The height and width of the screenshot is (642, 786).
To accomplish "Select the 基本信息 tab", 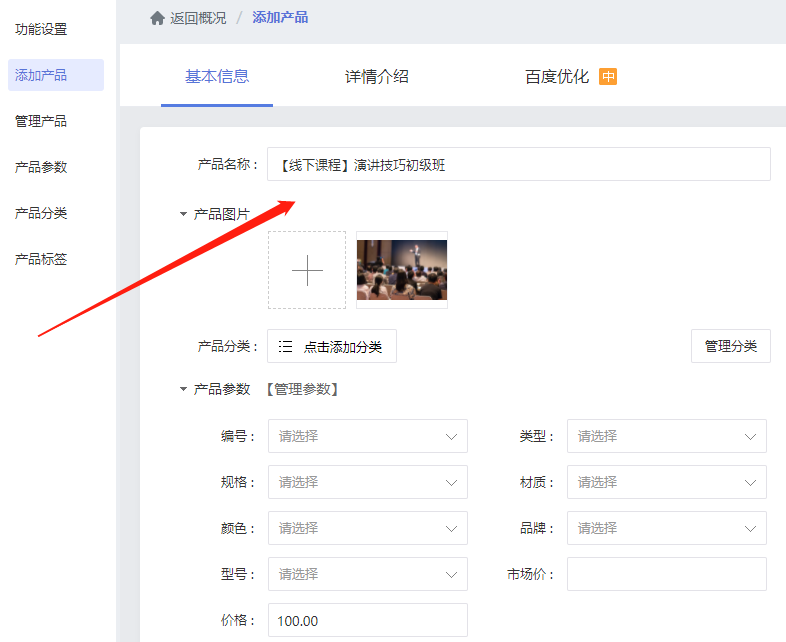I will point(217,77).
